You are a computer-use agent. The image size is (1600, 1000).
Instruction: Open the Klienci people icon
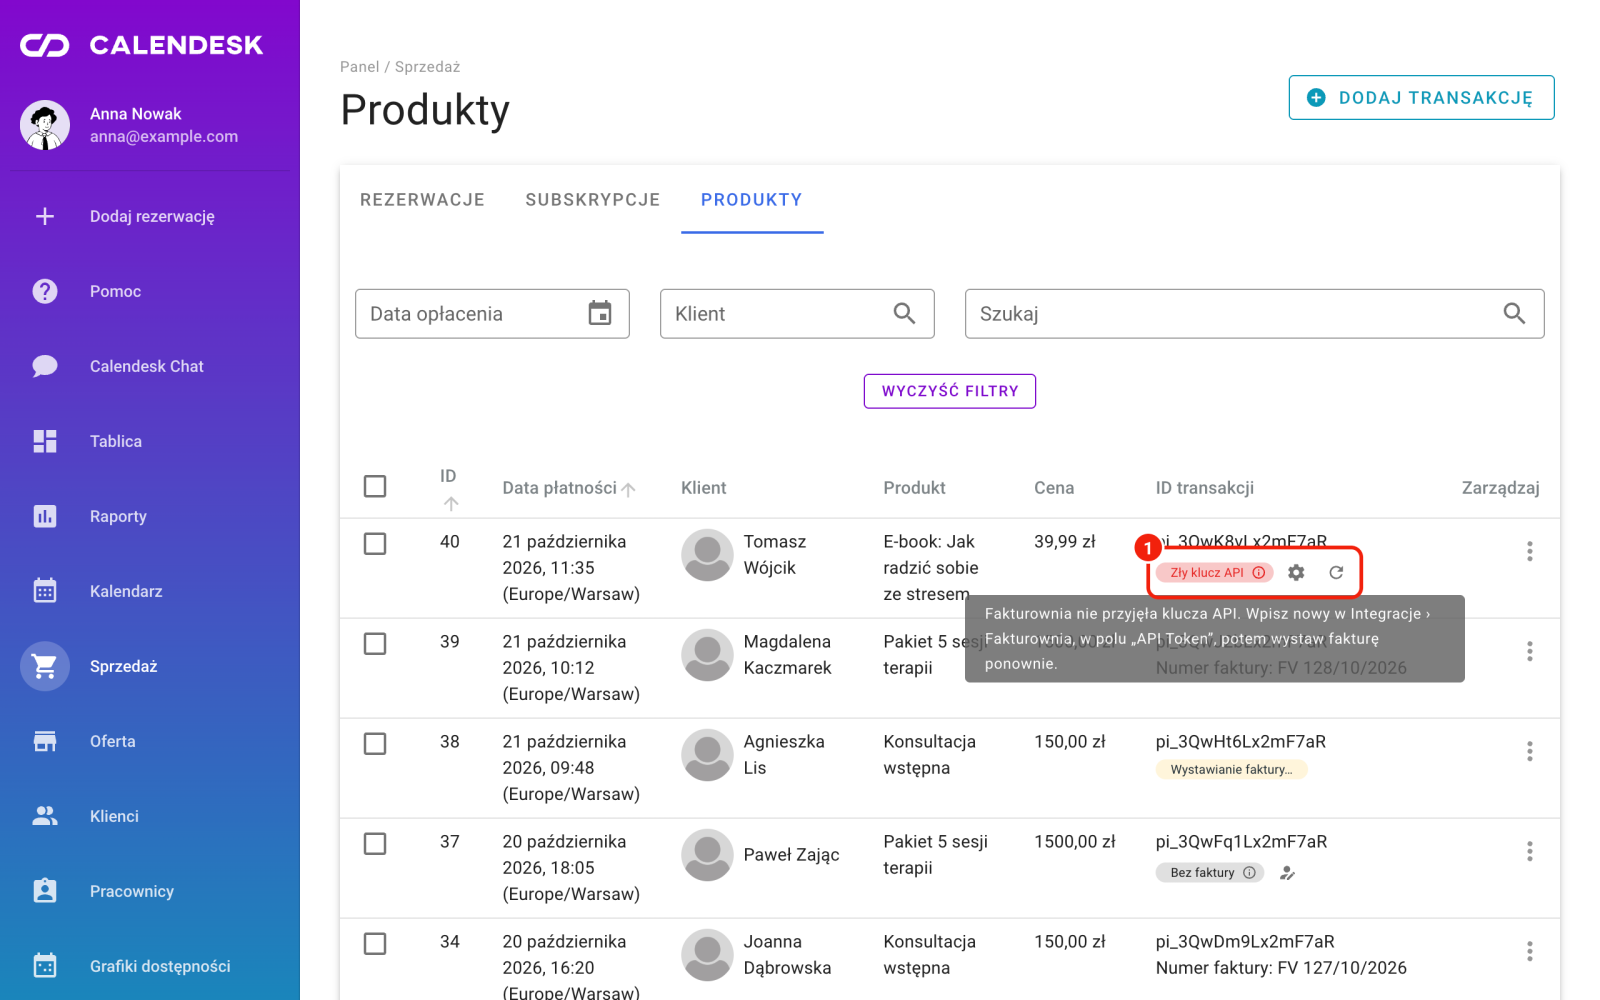[x=45, y=816]
